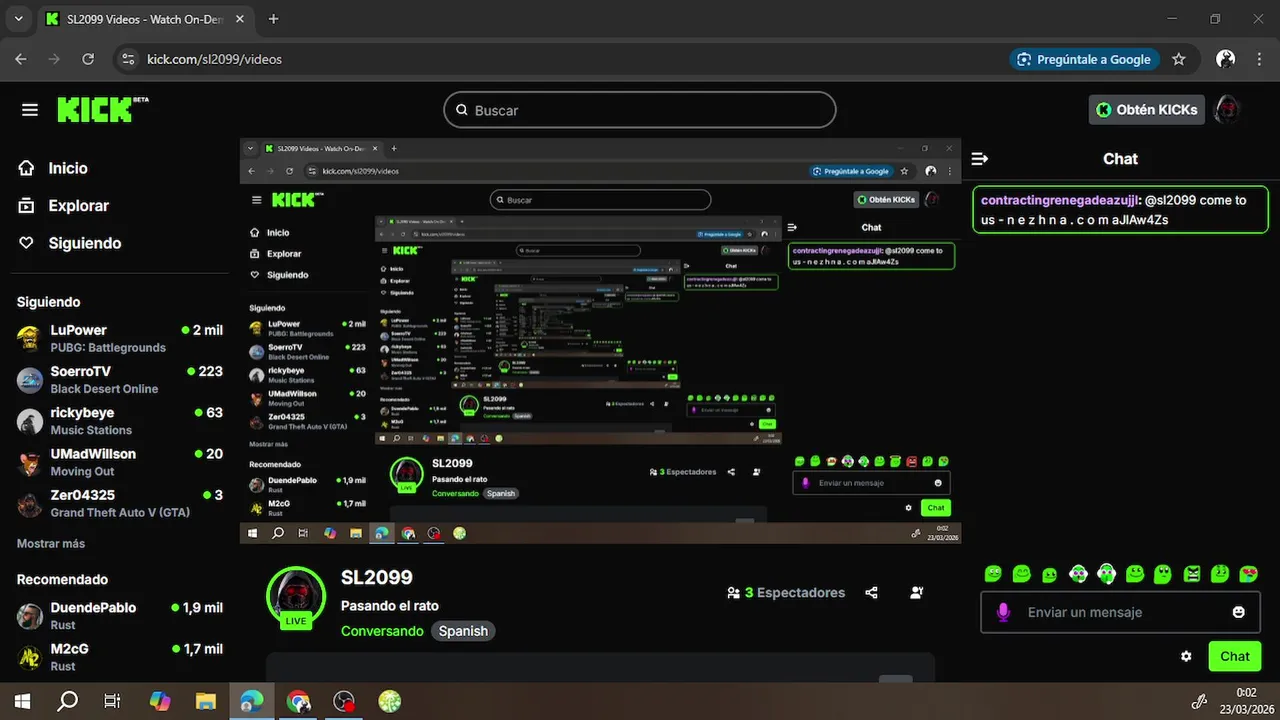The image size is (1280, 720).
Task: Click the Obtén KICKs button
Action: [1147, 110]
